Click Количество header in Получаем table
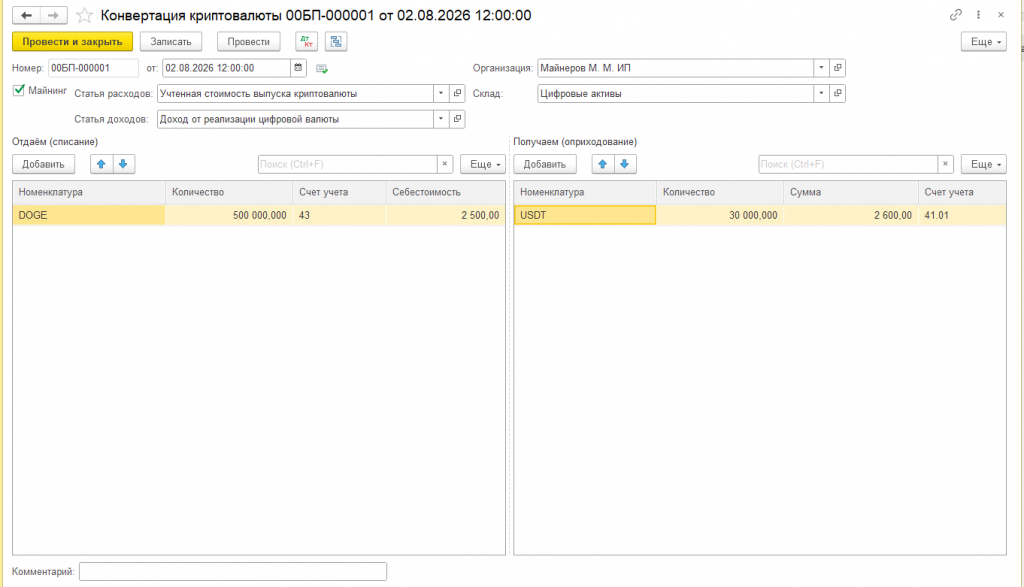 (x=720, y=192)
